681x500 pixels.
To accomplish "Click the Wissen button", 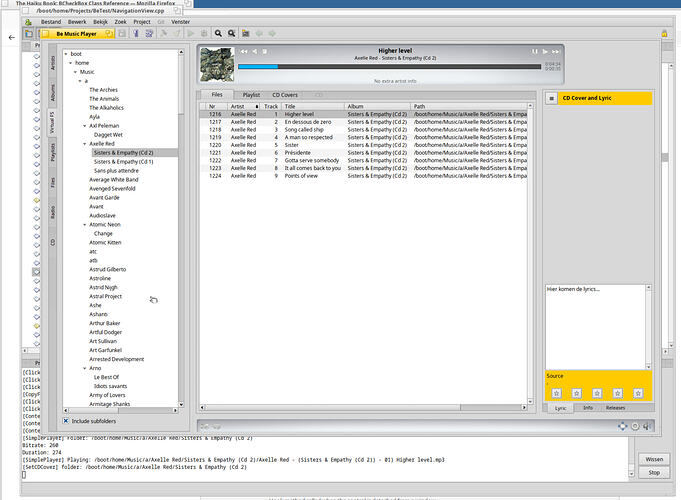I will click(x=654, y=459).
